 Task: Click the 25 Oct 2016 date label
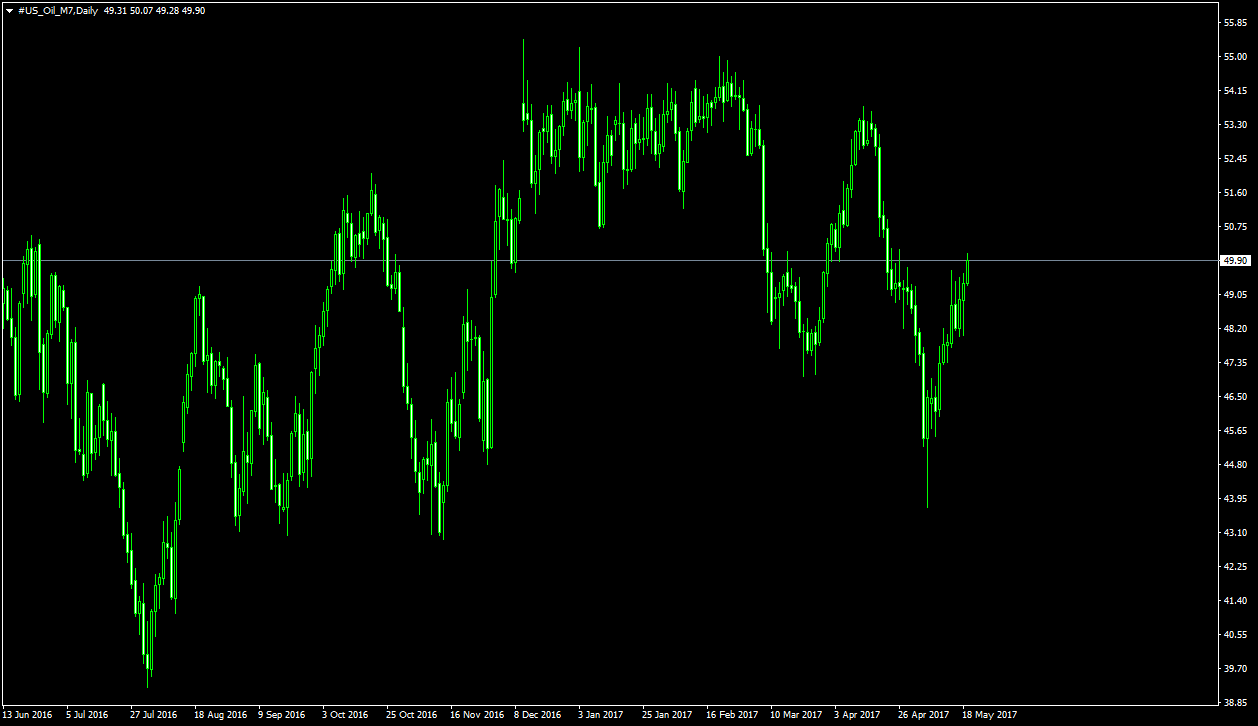click(x=412, y=715)
